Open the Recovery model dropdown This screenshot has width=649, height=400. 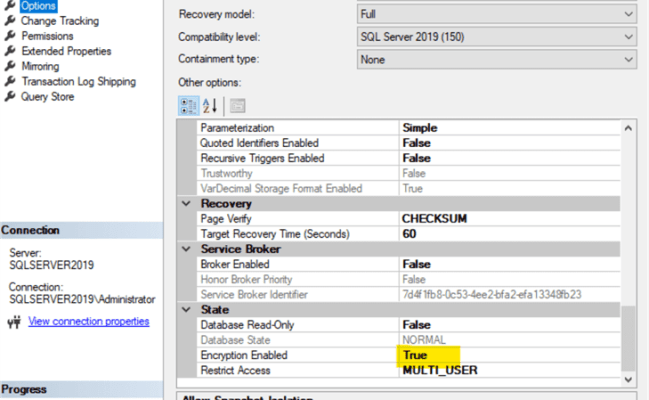tap(497, 14)
